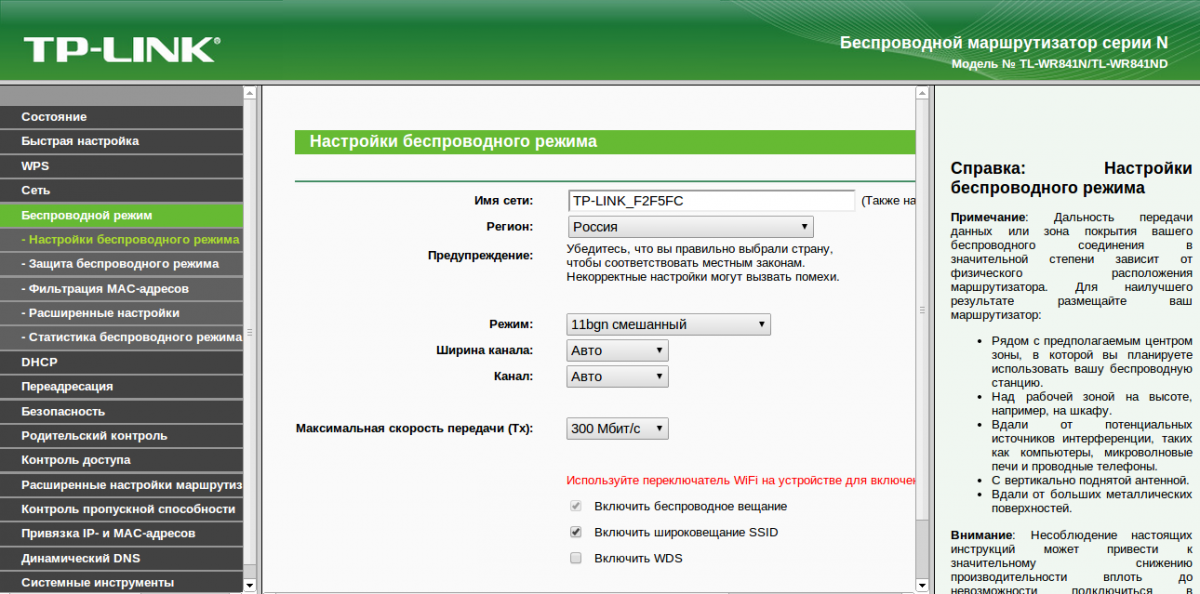Image resolution: width=1200 pixels, height=594 pixels.
Task: Open the Регион dropdown showing Россия
Action: [x=690, y=227]
